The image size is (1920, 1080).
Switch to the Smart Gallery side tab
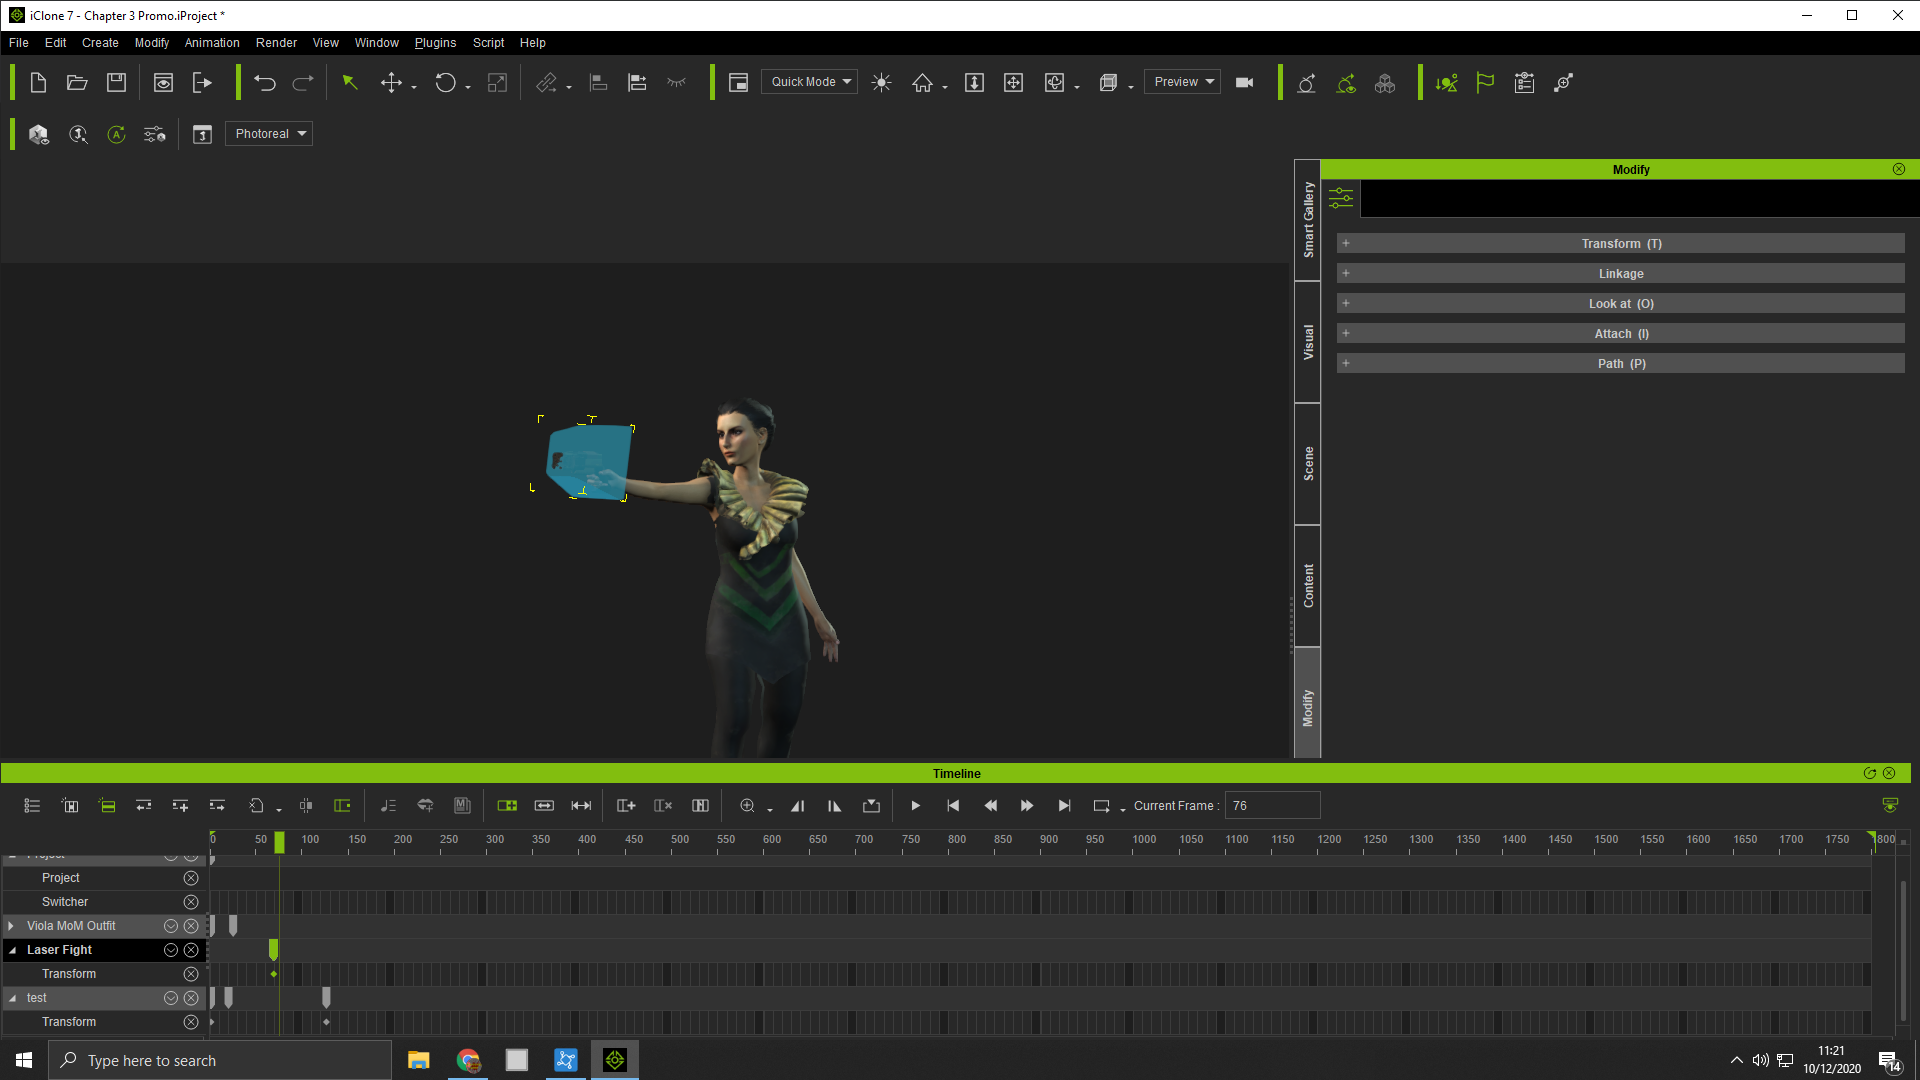1308,220
